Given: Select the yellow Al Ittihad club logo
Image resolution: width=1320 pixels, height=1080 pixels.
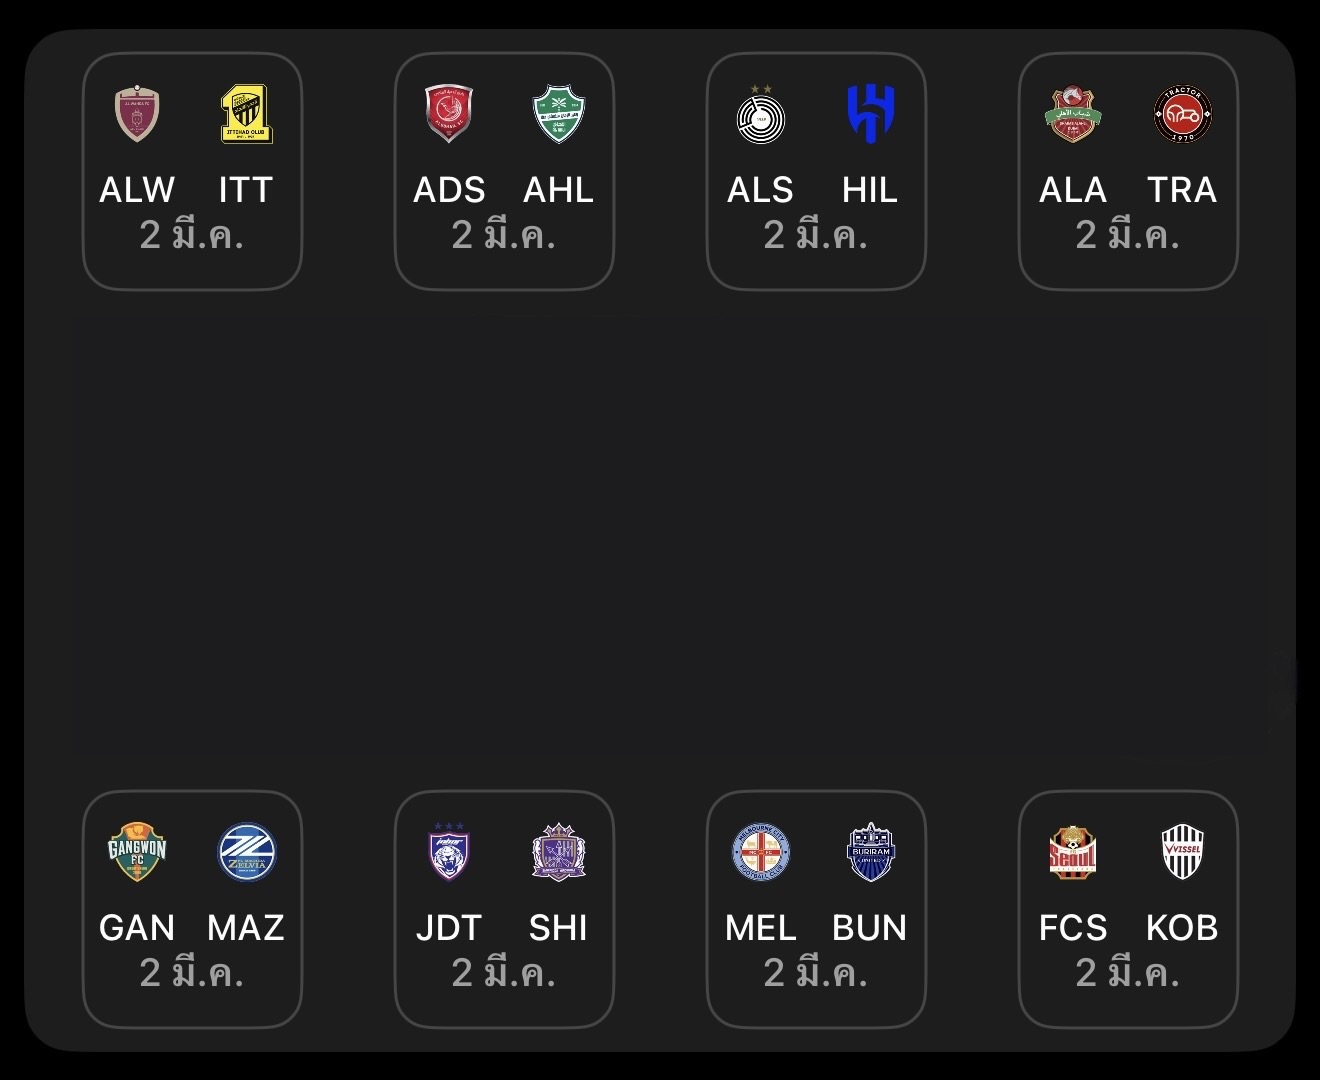Looking at the screenshot, I should click(x=246, y=114).
